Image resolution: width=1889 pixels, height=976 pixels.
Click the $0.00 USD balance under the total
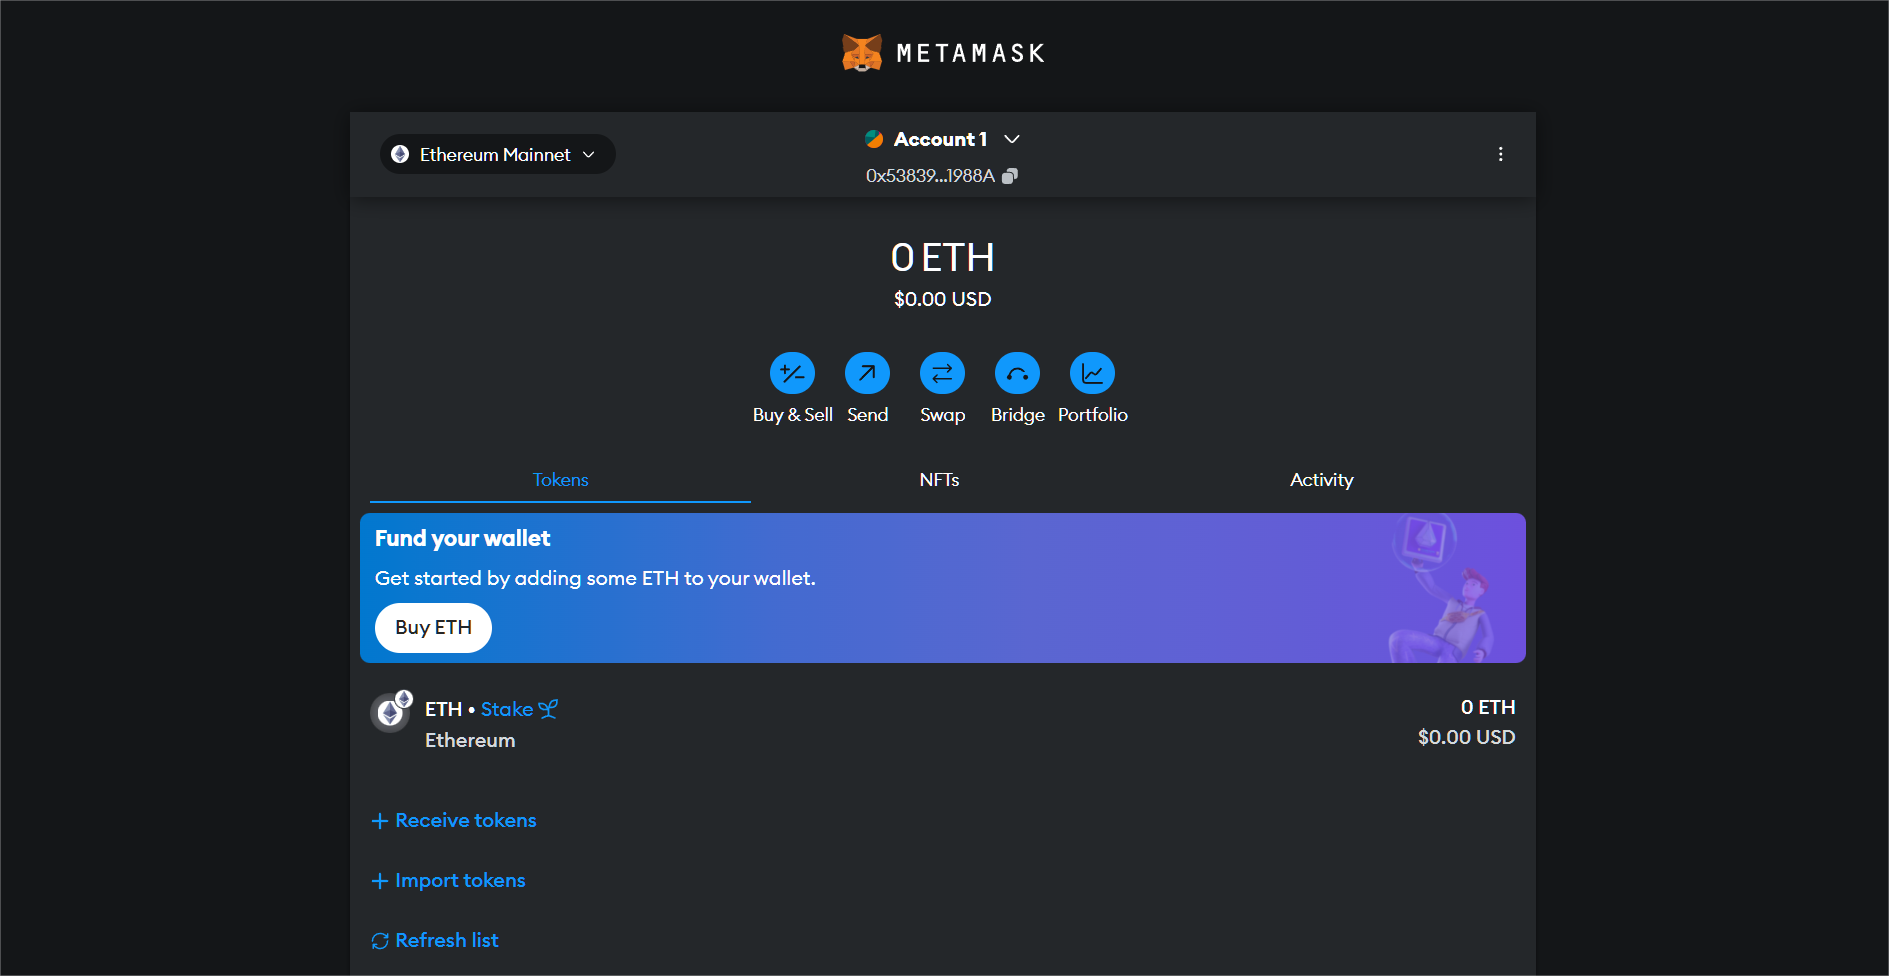click(x=942, y=299)
